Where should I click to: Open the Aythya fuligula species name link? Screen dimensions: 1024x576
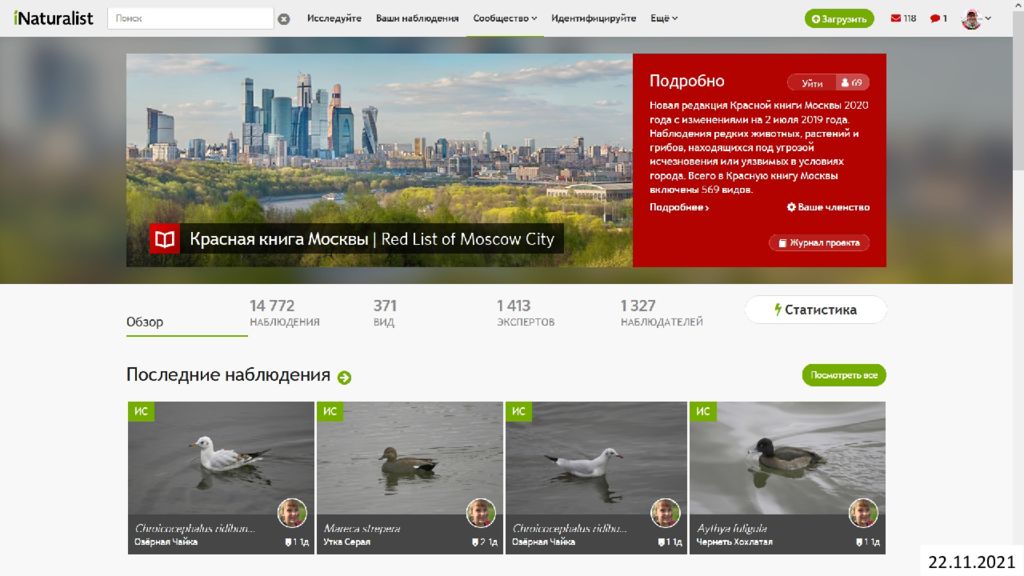coord(731,528)
